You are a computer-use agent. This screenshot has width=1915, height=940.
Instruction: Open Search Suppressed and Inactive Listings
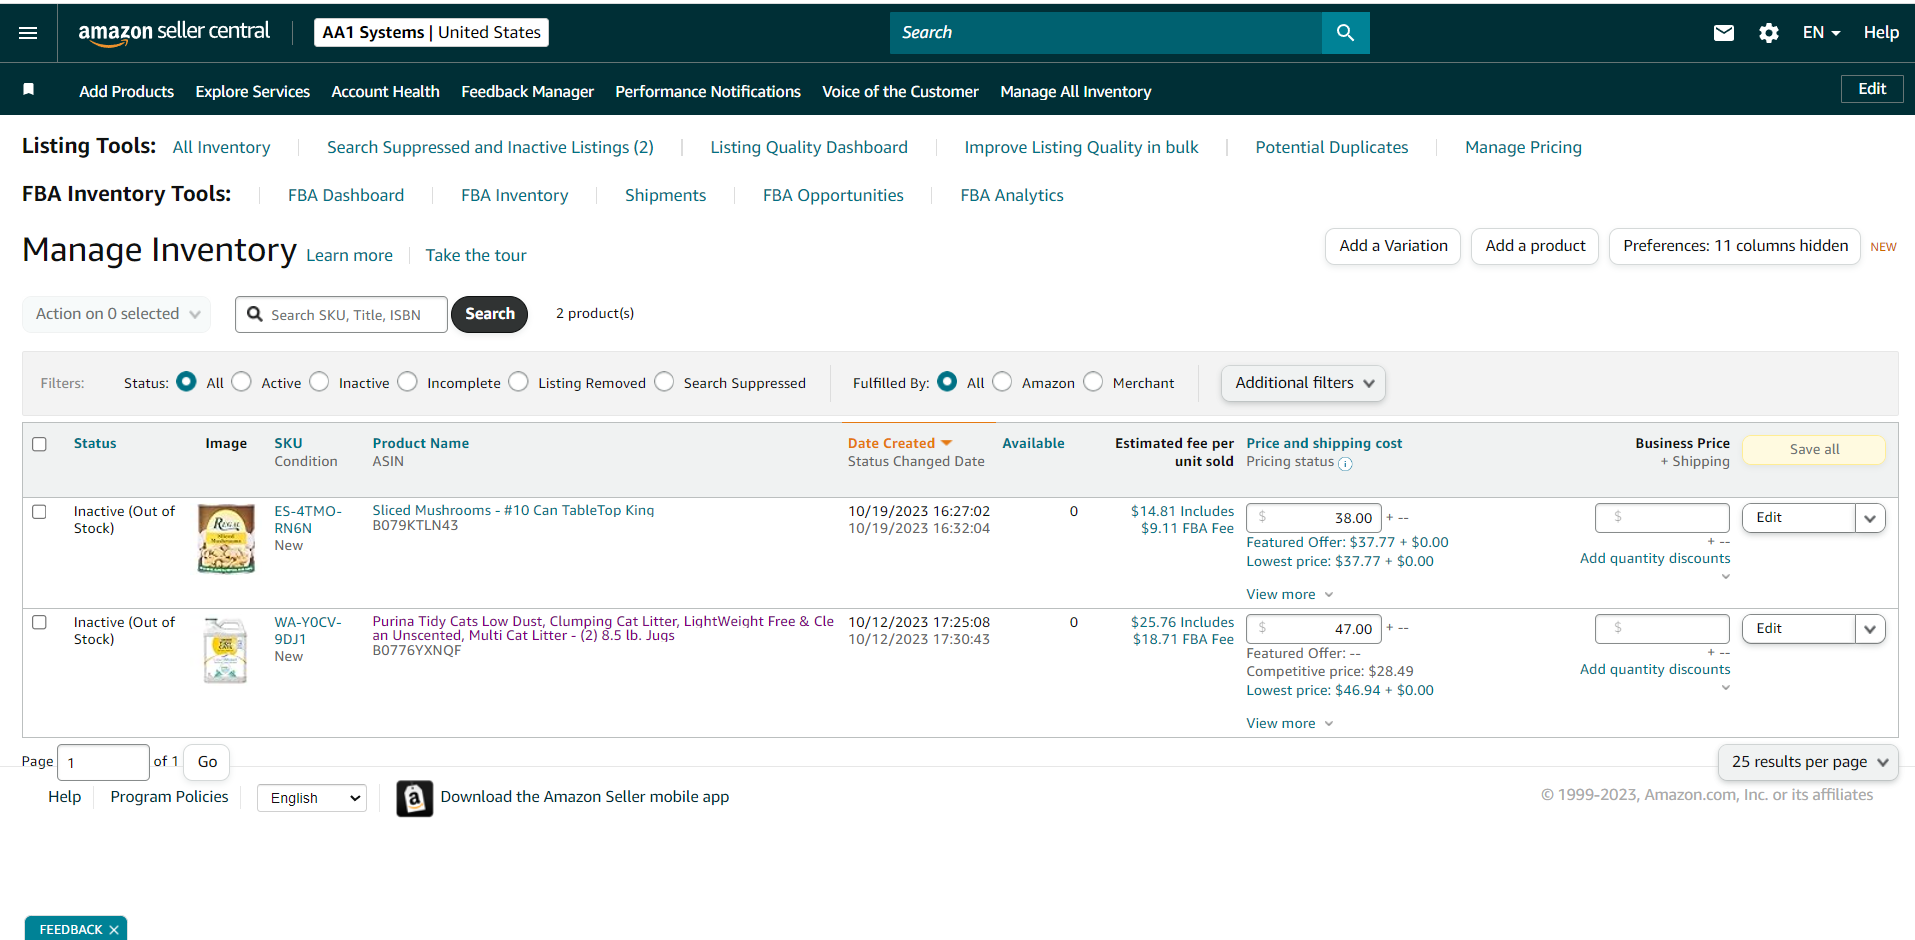click(x=491, y=147)
